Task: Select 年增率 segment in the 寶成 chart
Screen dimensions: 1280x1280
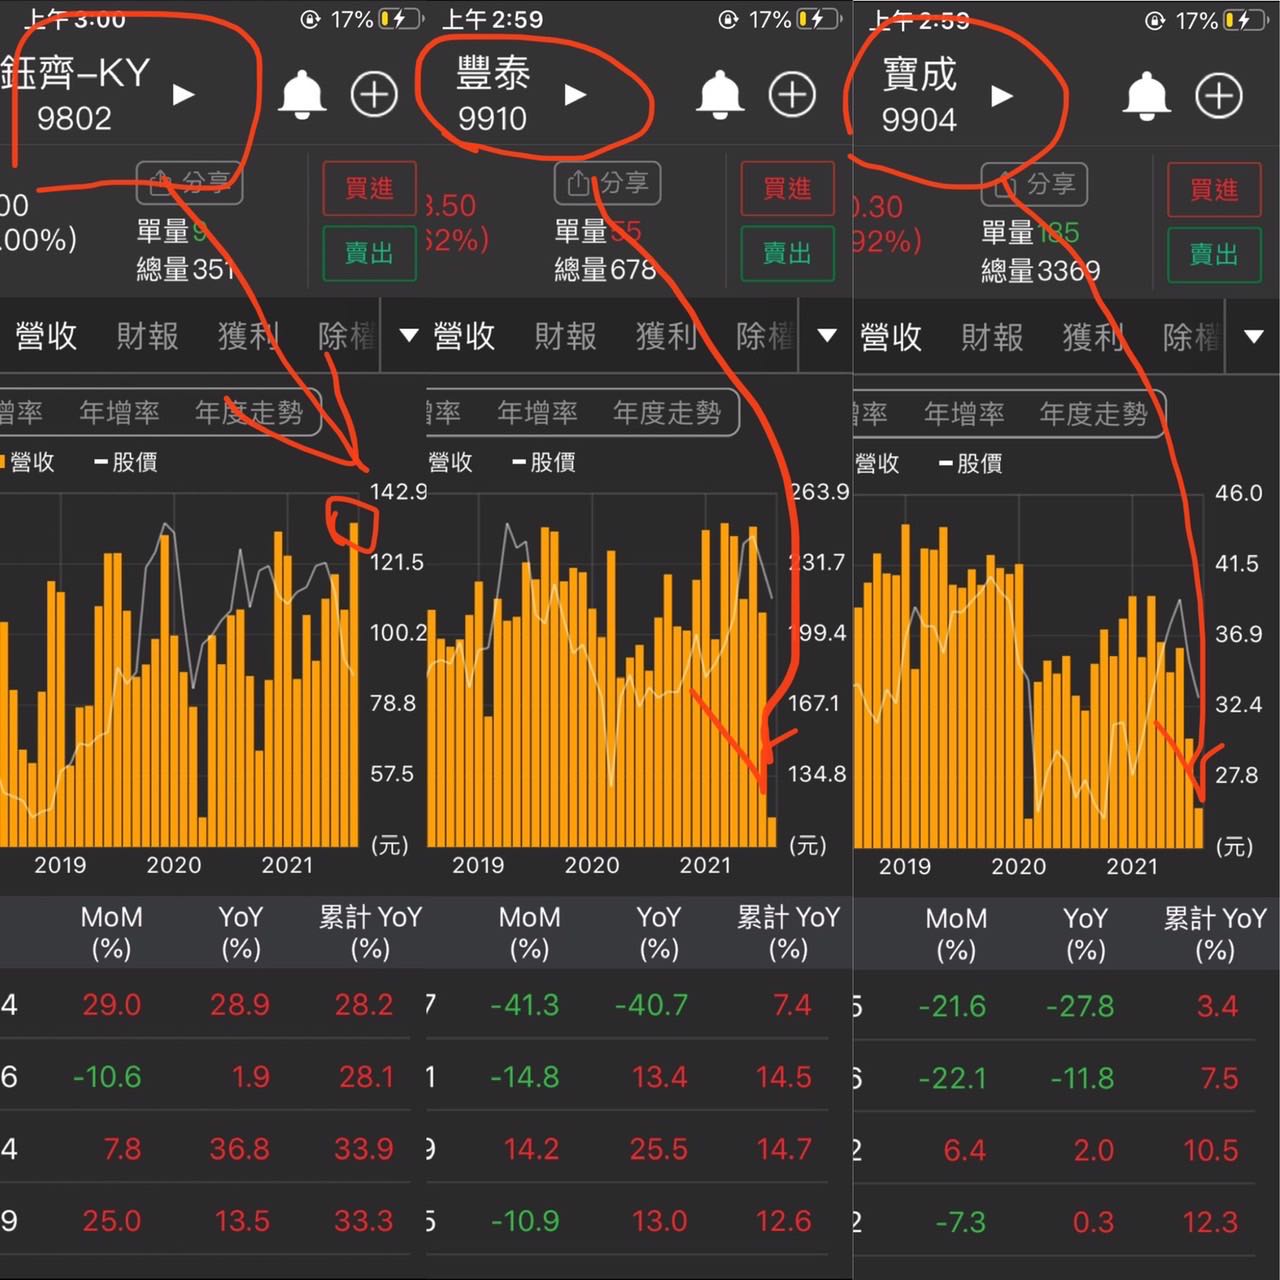Action: (x=963, y=413)
